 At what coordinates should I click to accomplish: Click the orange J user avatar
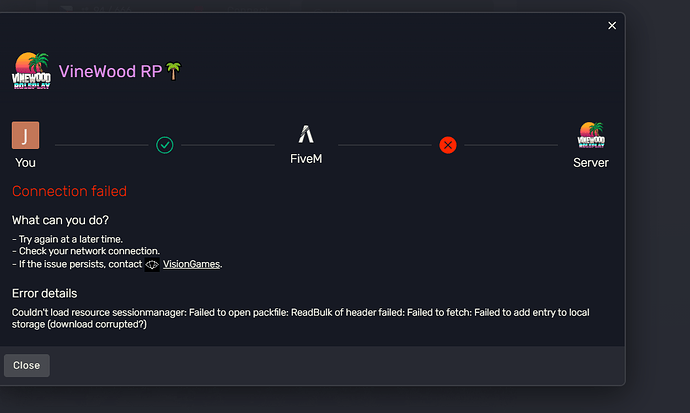tap(26, 135)
